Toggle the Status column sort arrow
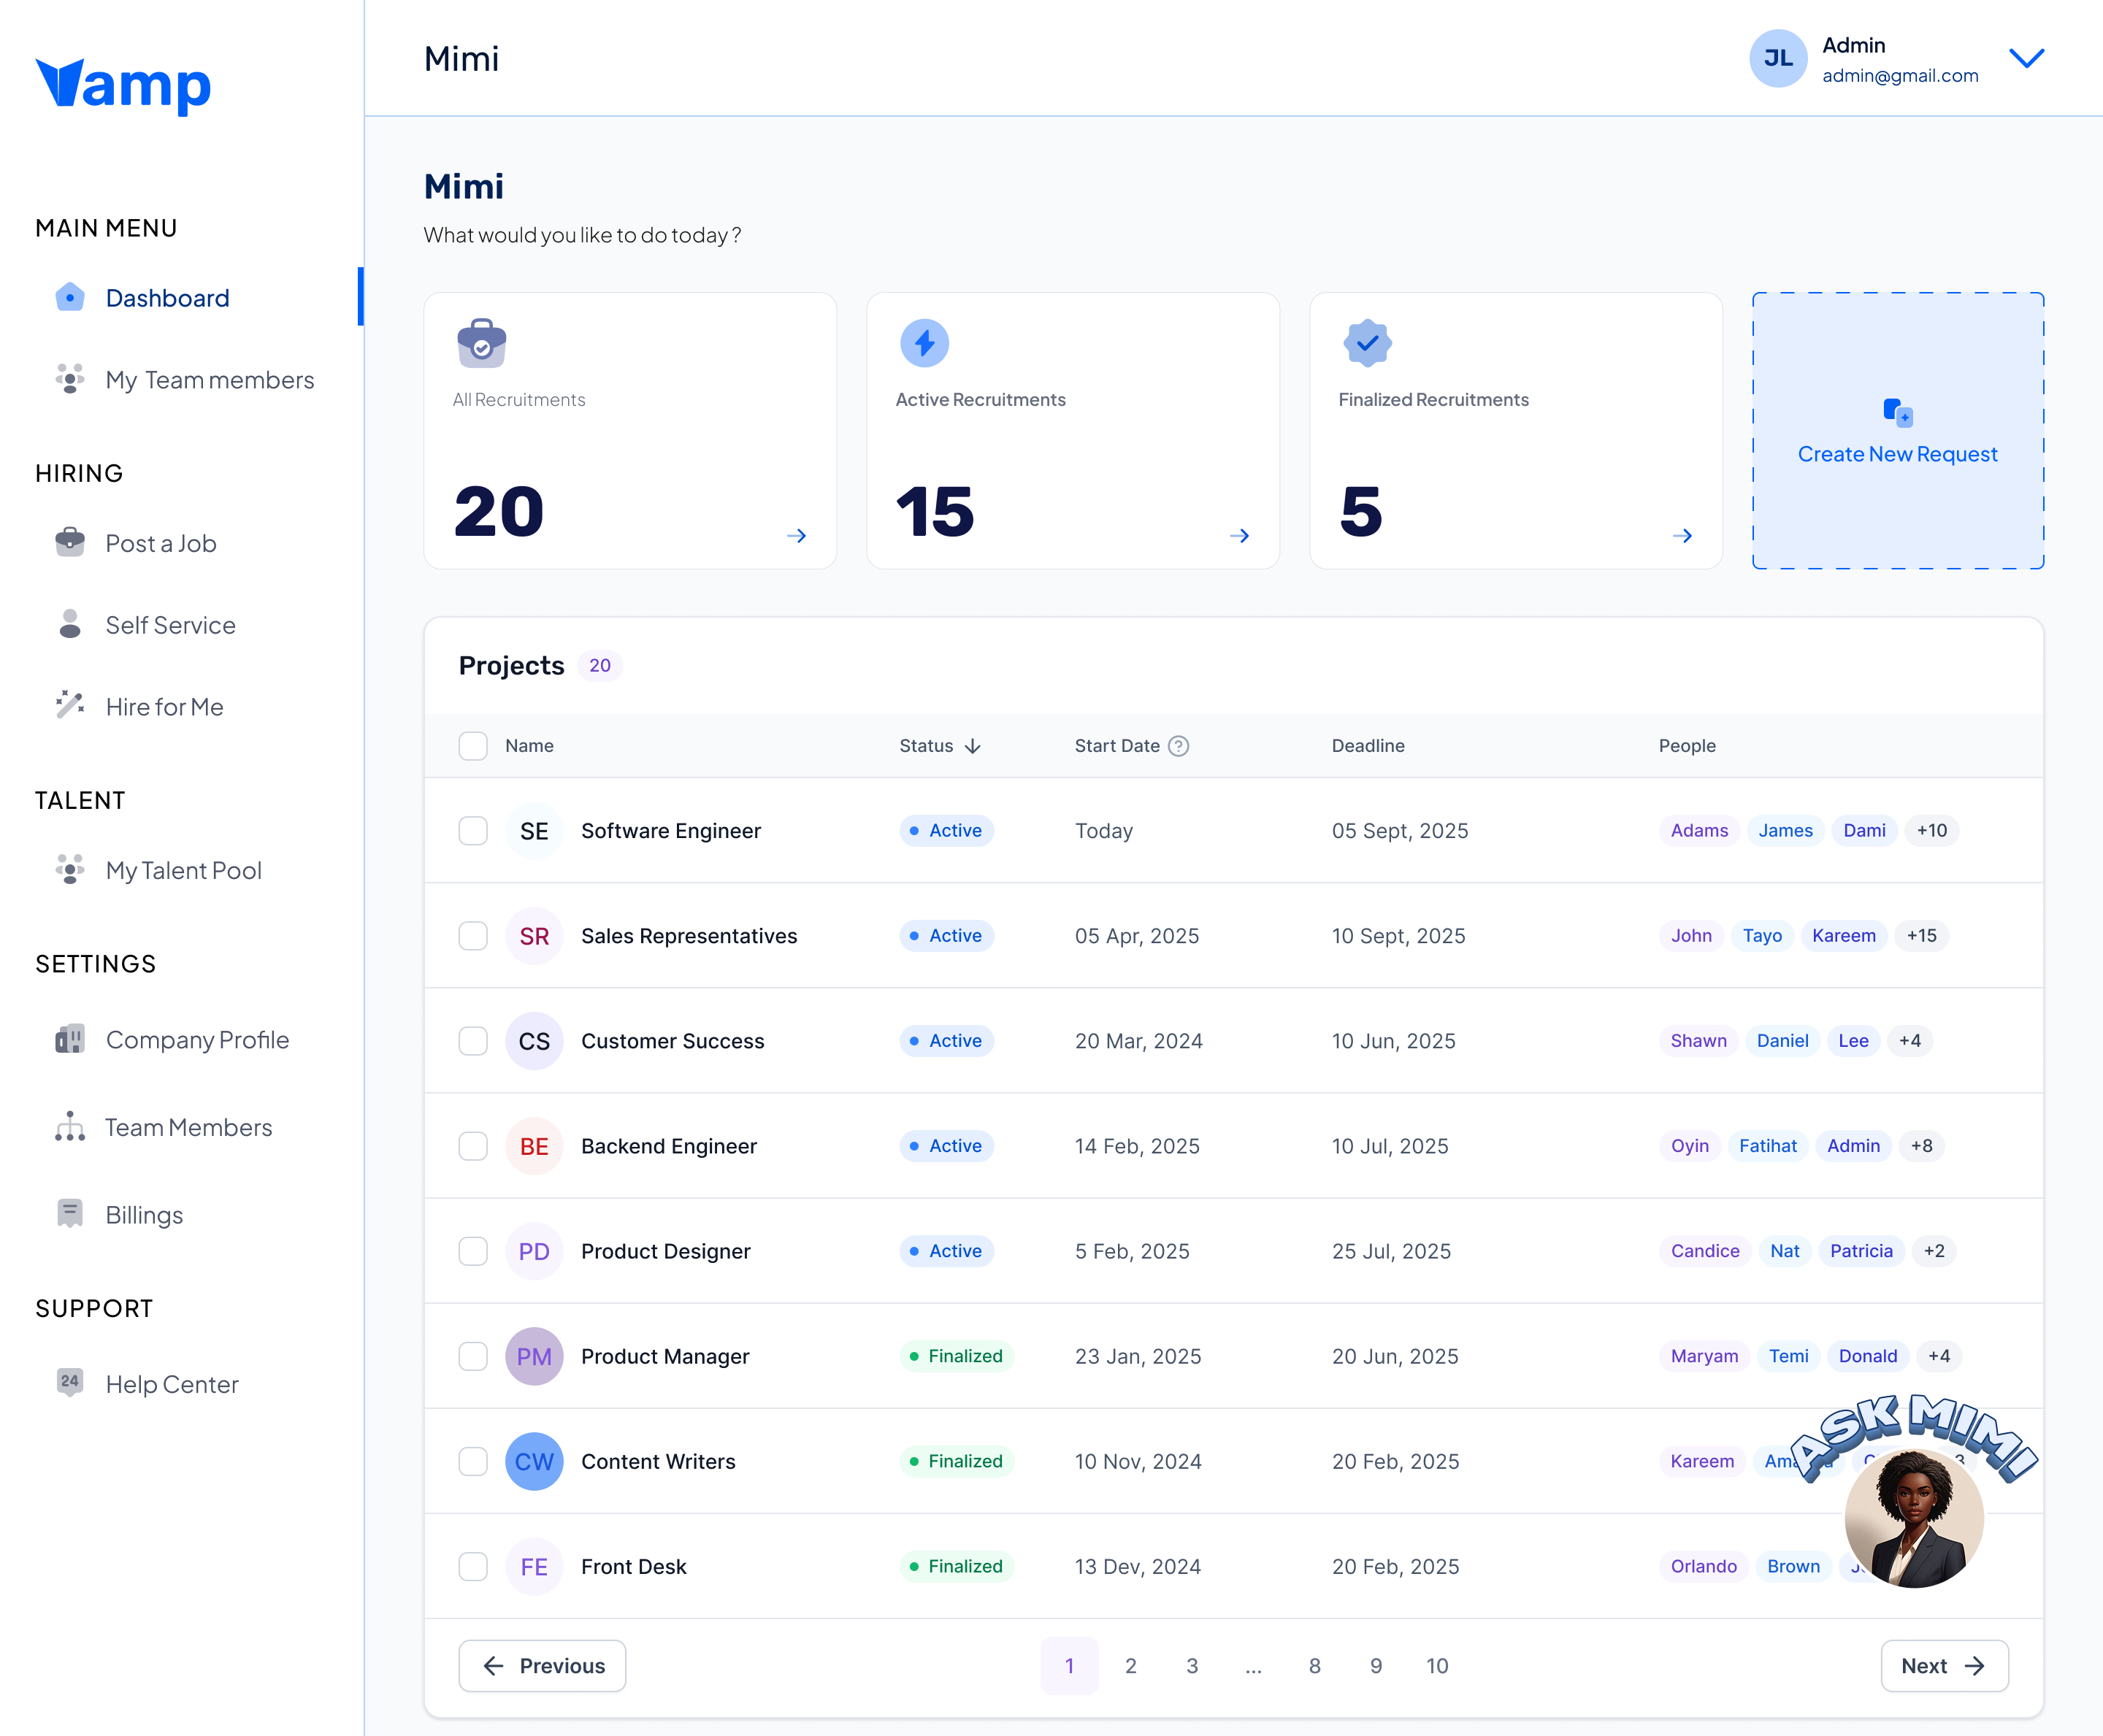 coord(972,745)
